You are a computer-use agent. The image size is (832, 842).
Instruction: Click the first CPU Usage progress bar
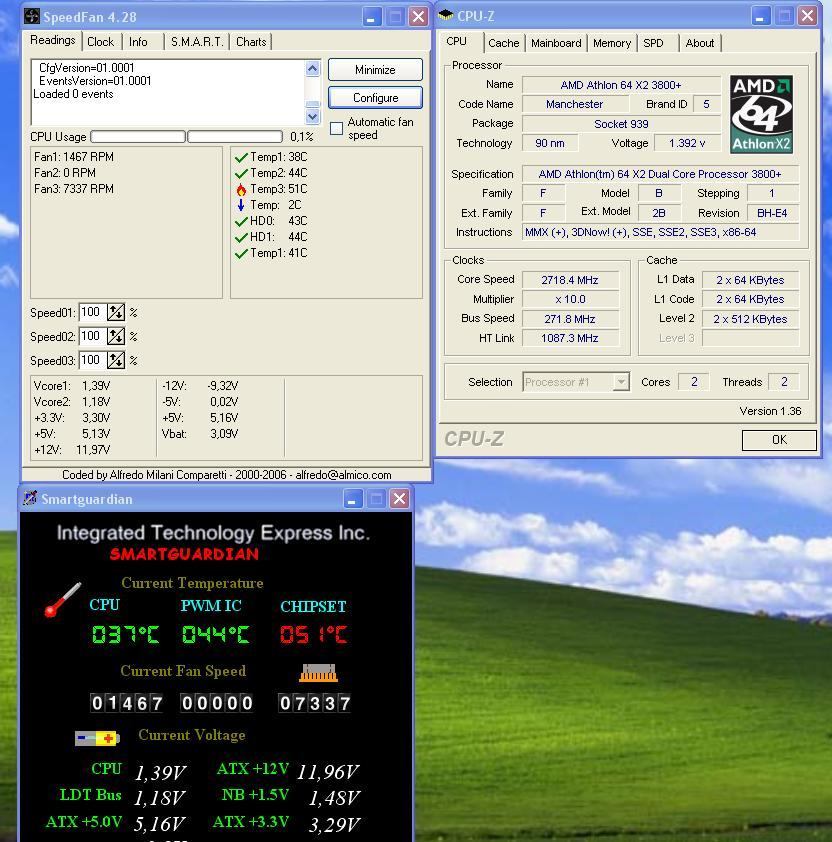coord(138,136)
